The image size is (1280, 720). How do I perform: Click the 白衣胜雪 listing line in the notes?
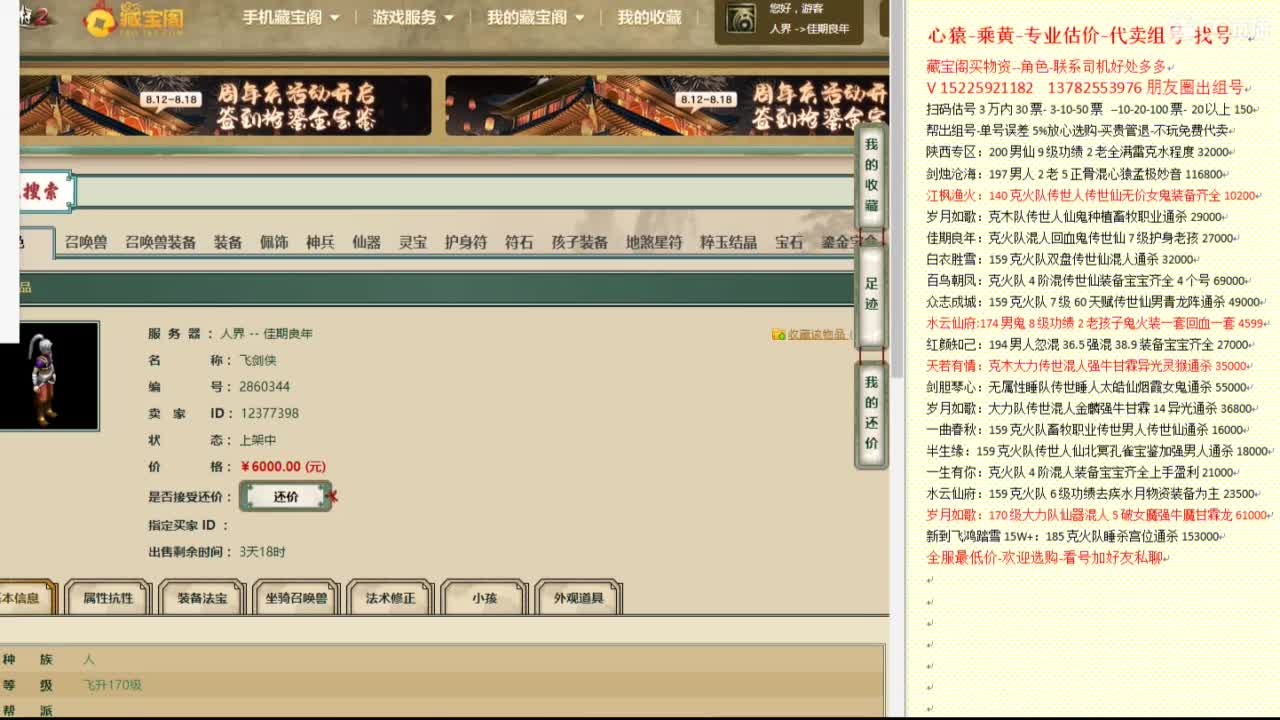1063,259
